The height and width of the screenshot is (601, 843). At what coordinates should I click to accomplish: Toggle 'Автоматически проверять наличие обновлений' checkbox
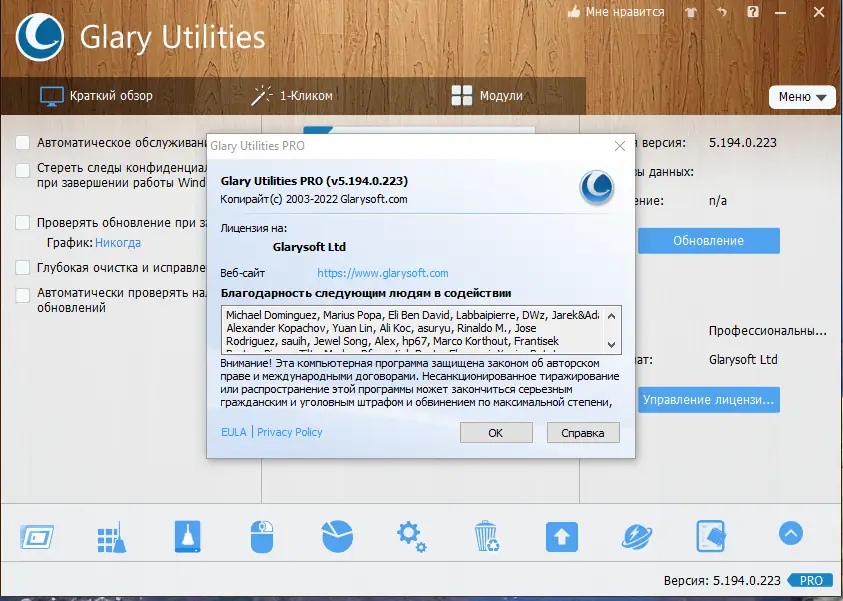23,295
